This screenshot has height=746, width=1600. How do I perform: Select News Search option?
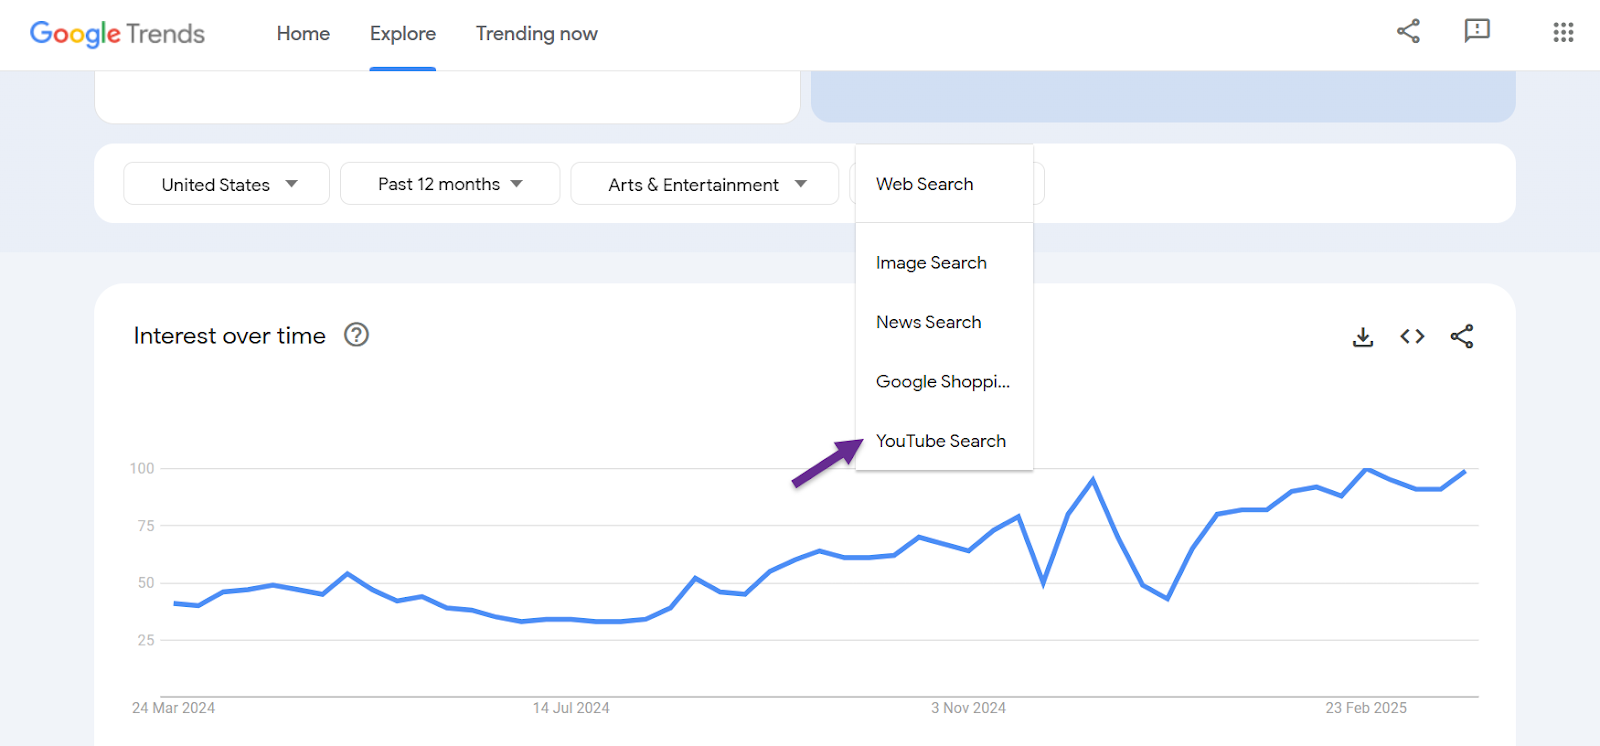click(929, 322)
